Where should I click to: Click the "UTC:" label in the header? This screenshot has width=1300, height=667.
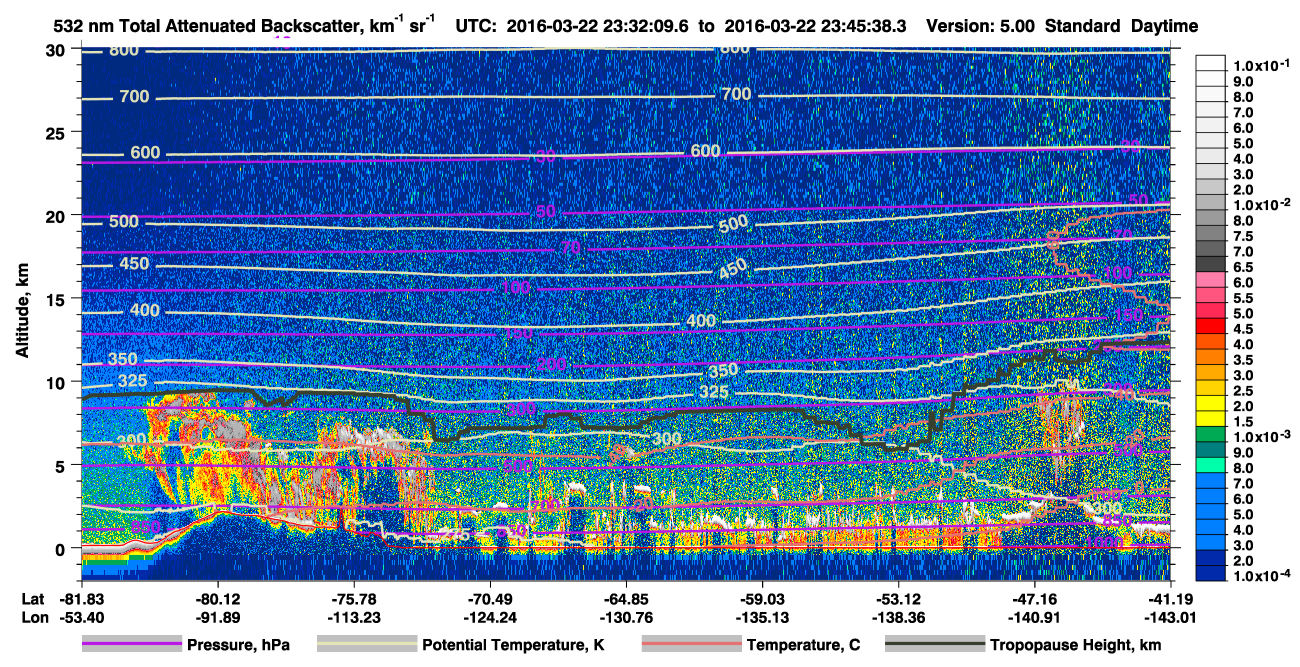[x=476, y=26]
